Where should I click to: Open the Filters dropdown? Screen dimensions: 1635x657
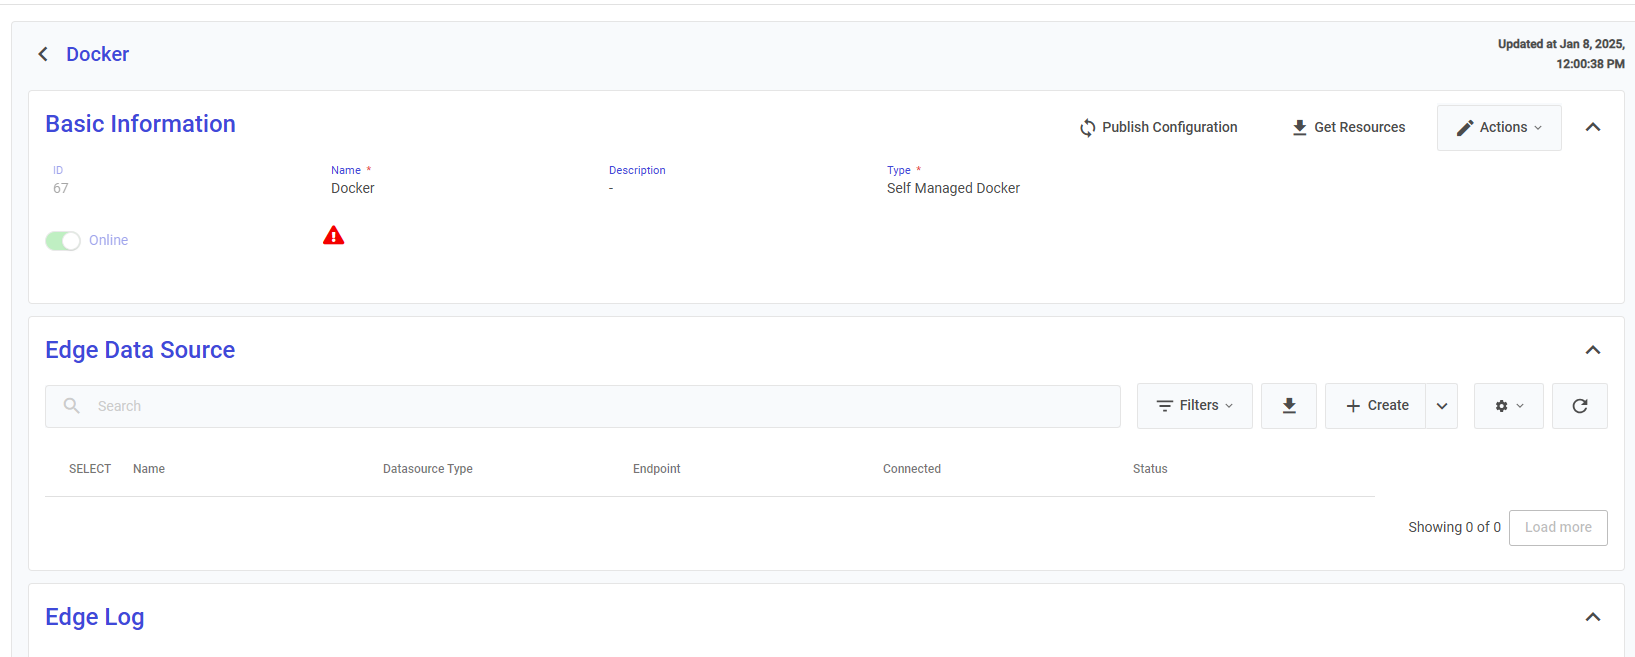click(1194, 406)
